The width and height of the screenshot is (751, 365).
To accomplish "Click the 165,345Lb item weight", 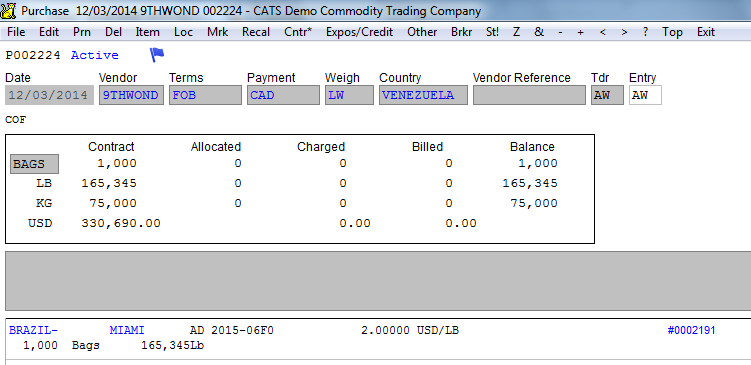I will [173, 345].
